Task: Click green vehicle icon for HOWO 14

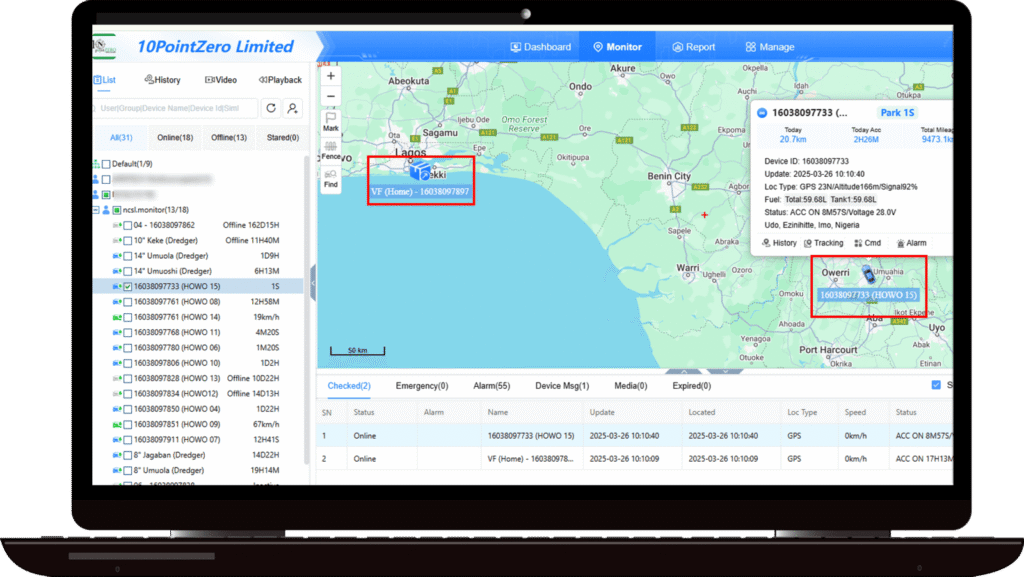Action: click(117, 317)
